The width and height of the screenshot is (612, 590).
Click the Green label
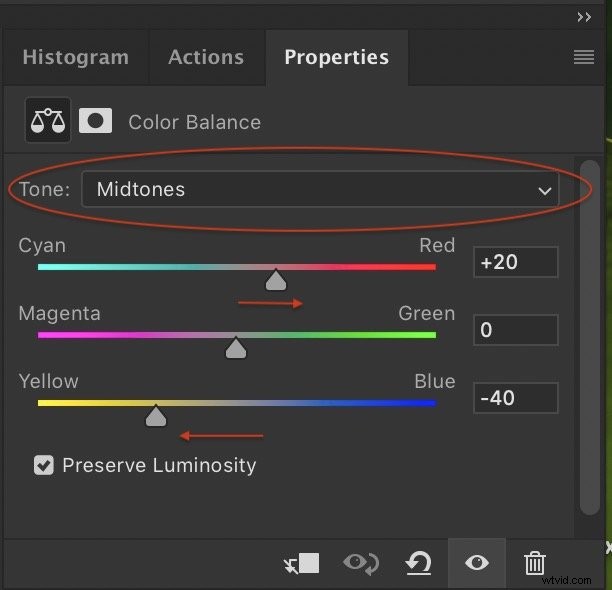tap(427, 313)
